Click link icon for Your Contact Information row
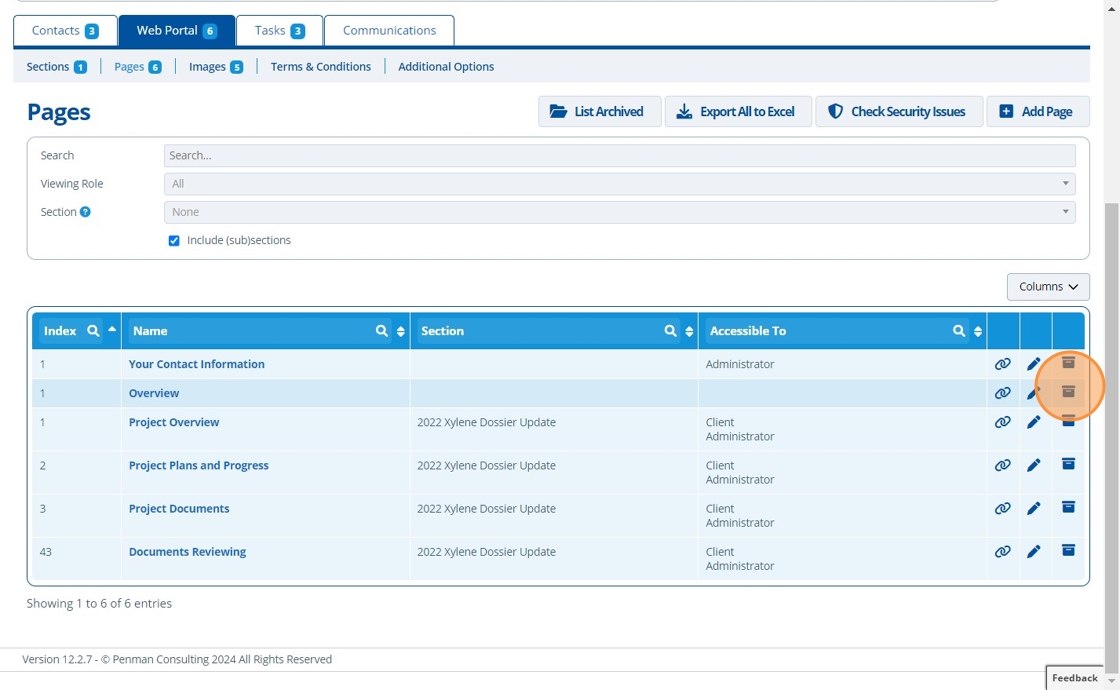 pos(1002,364)
